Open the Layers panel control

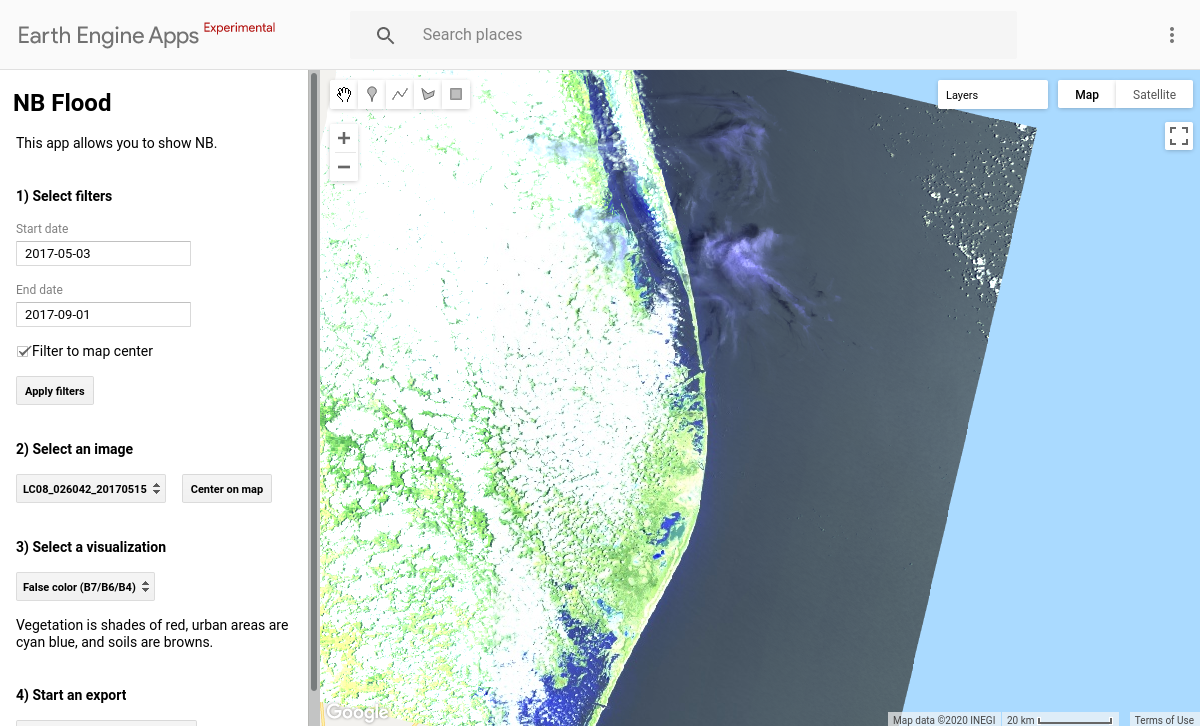coord(992,94)
